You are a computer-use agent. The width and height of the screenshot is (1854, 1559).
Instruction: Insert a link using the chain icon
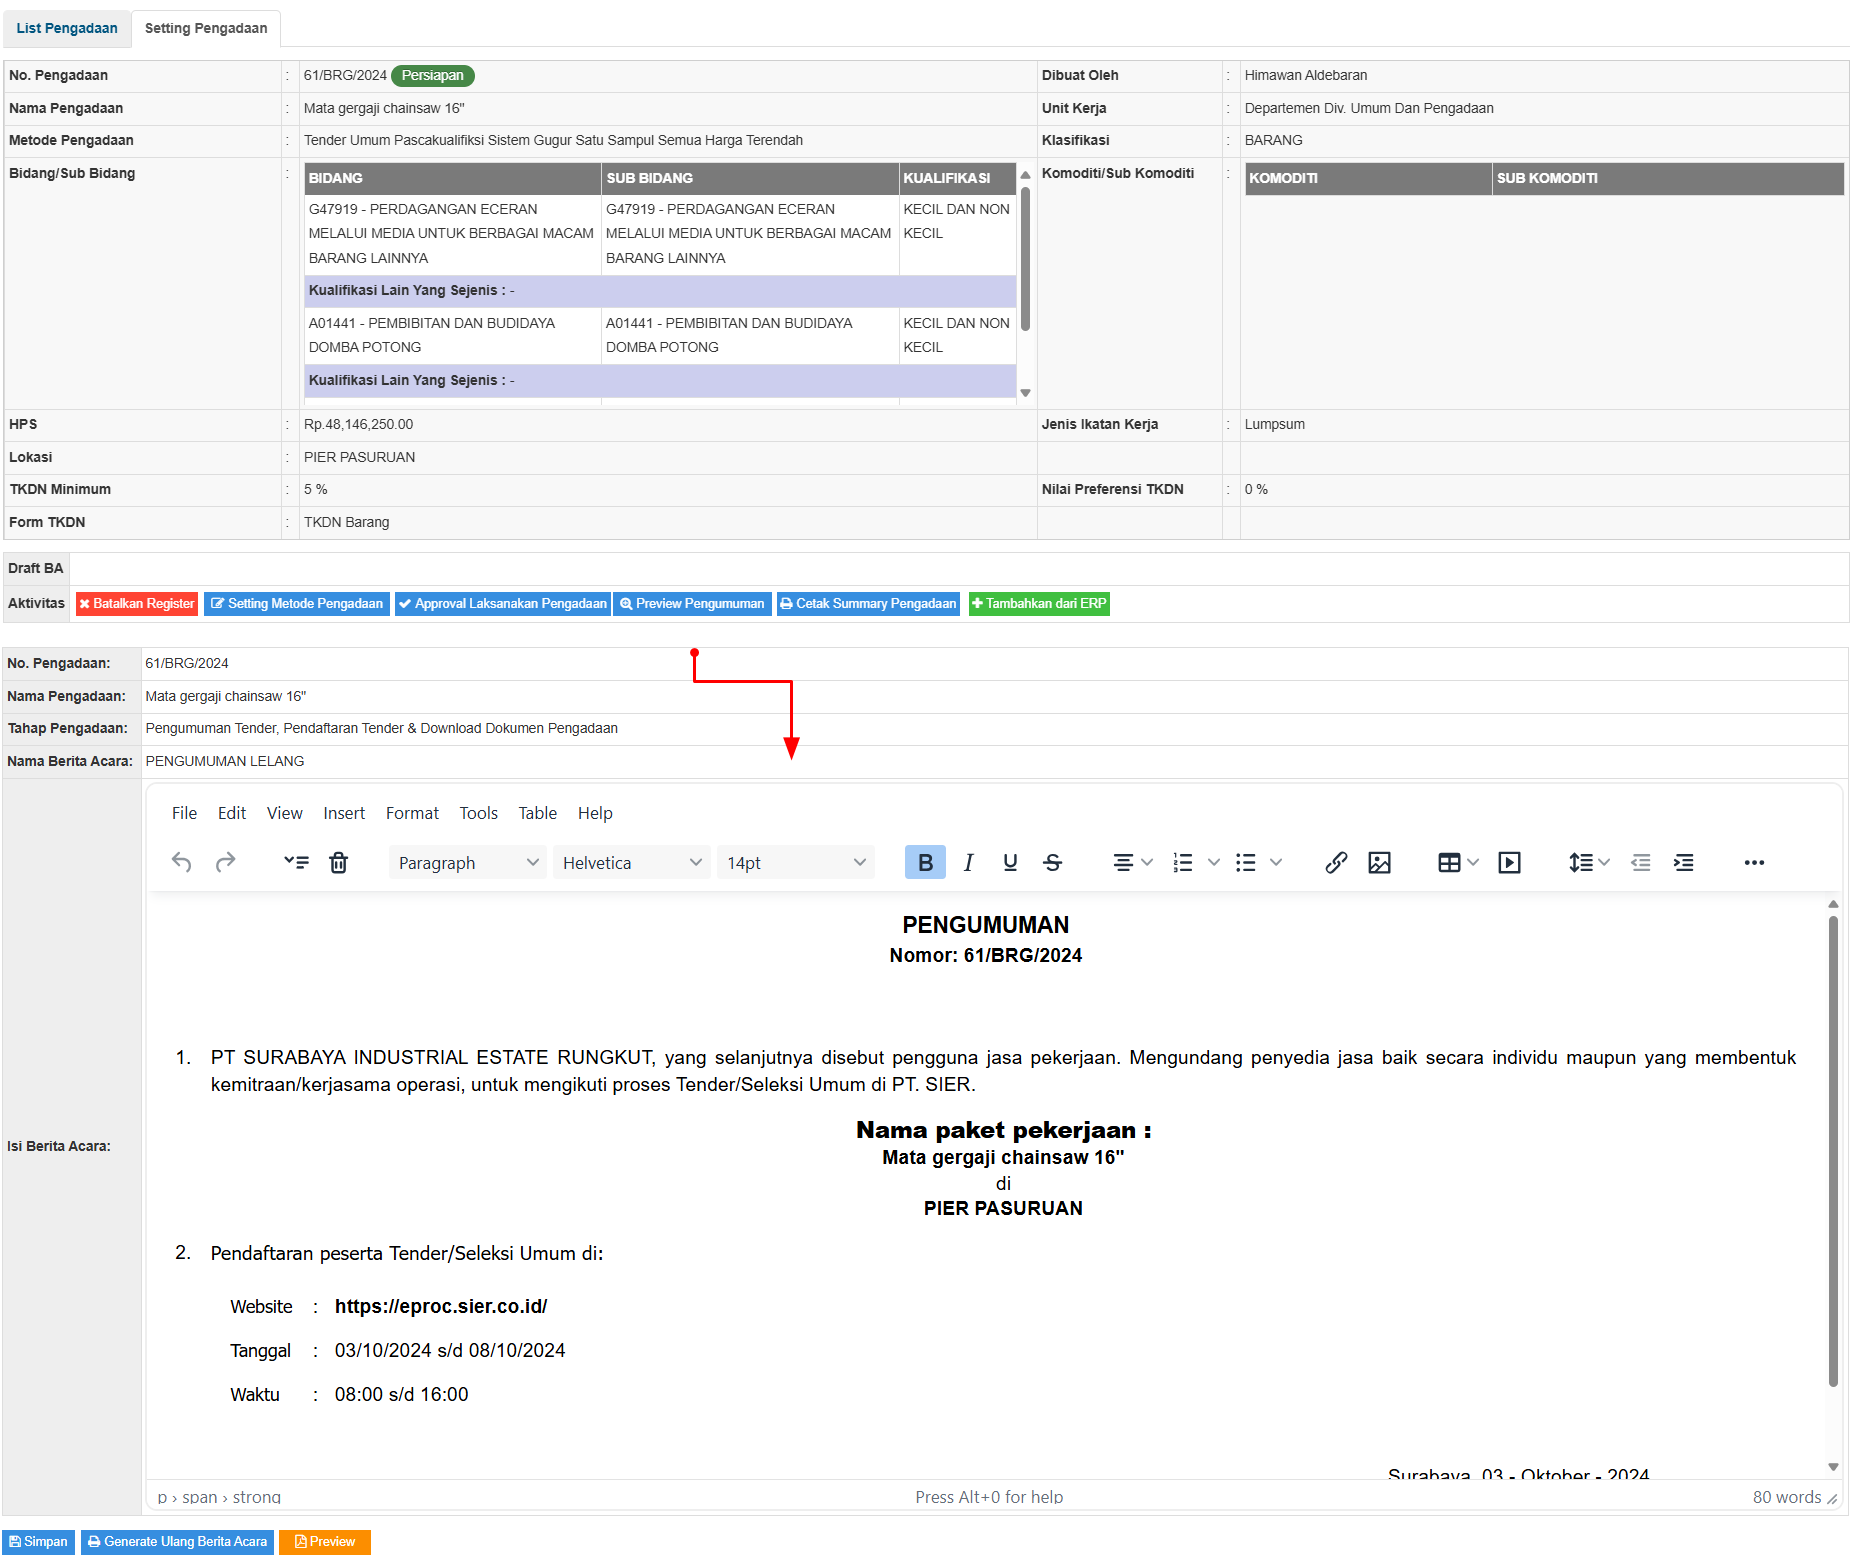(x=1336, y=863)
